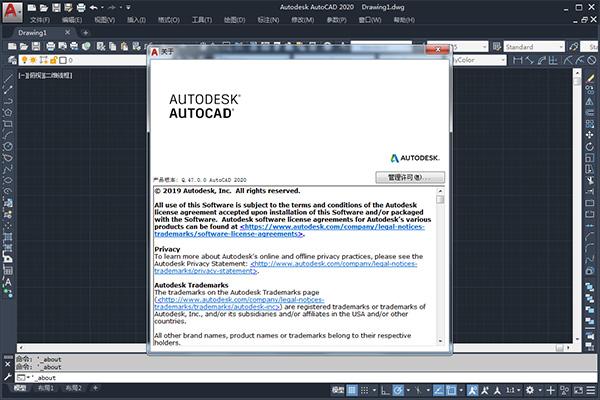Click New in the quick access toolbar
This screenshot has height=400, width=600.
pos(32,7)
